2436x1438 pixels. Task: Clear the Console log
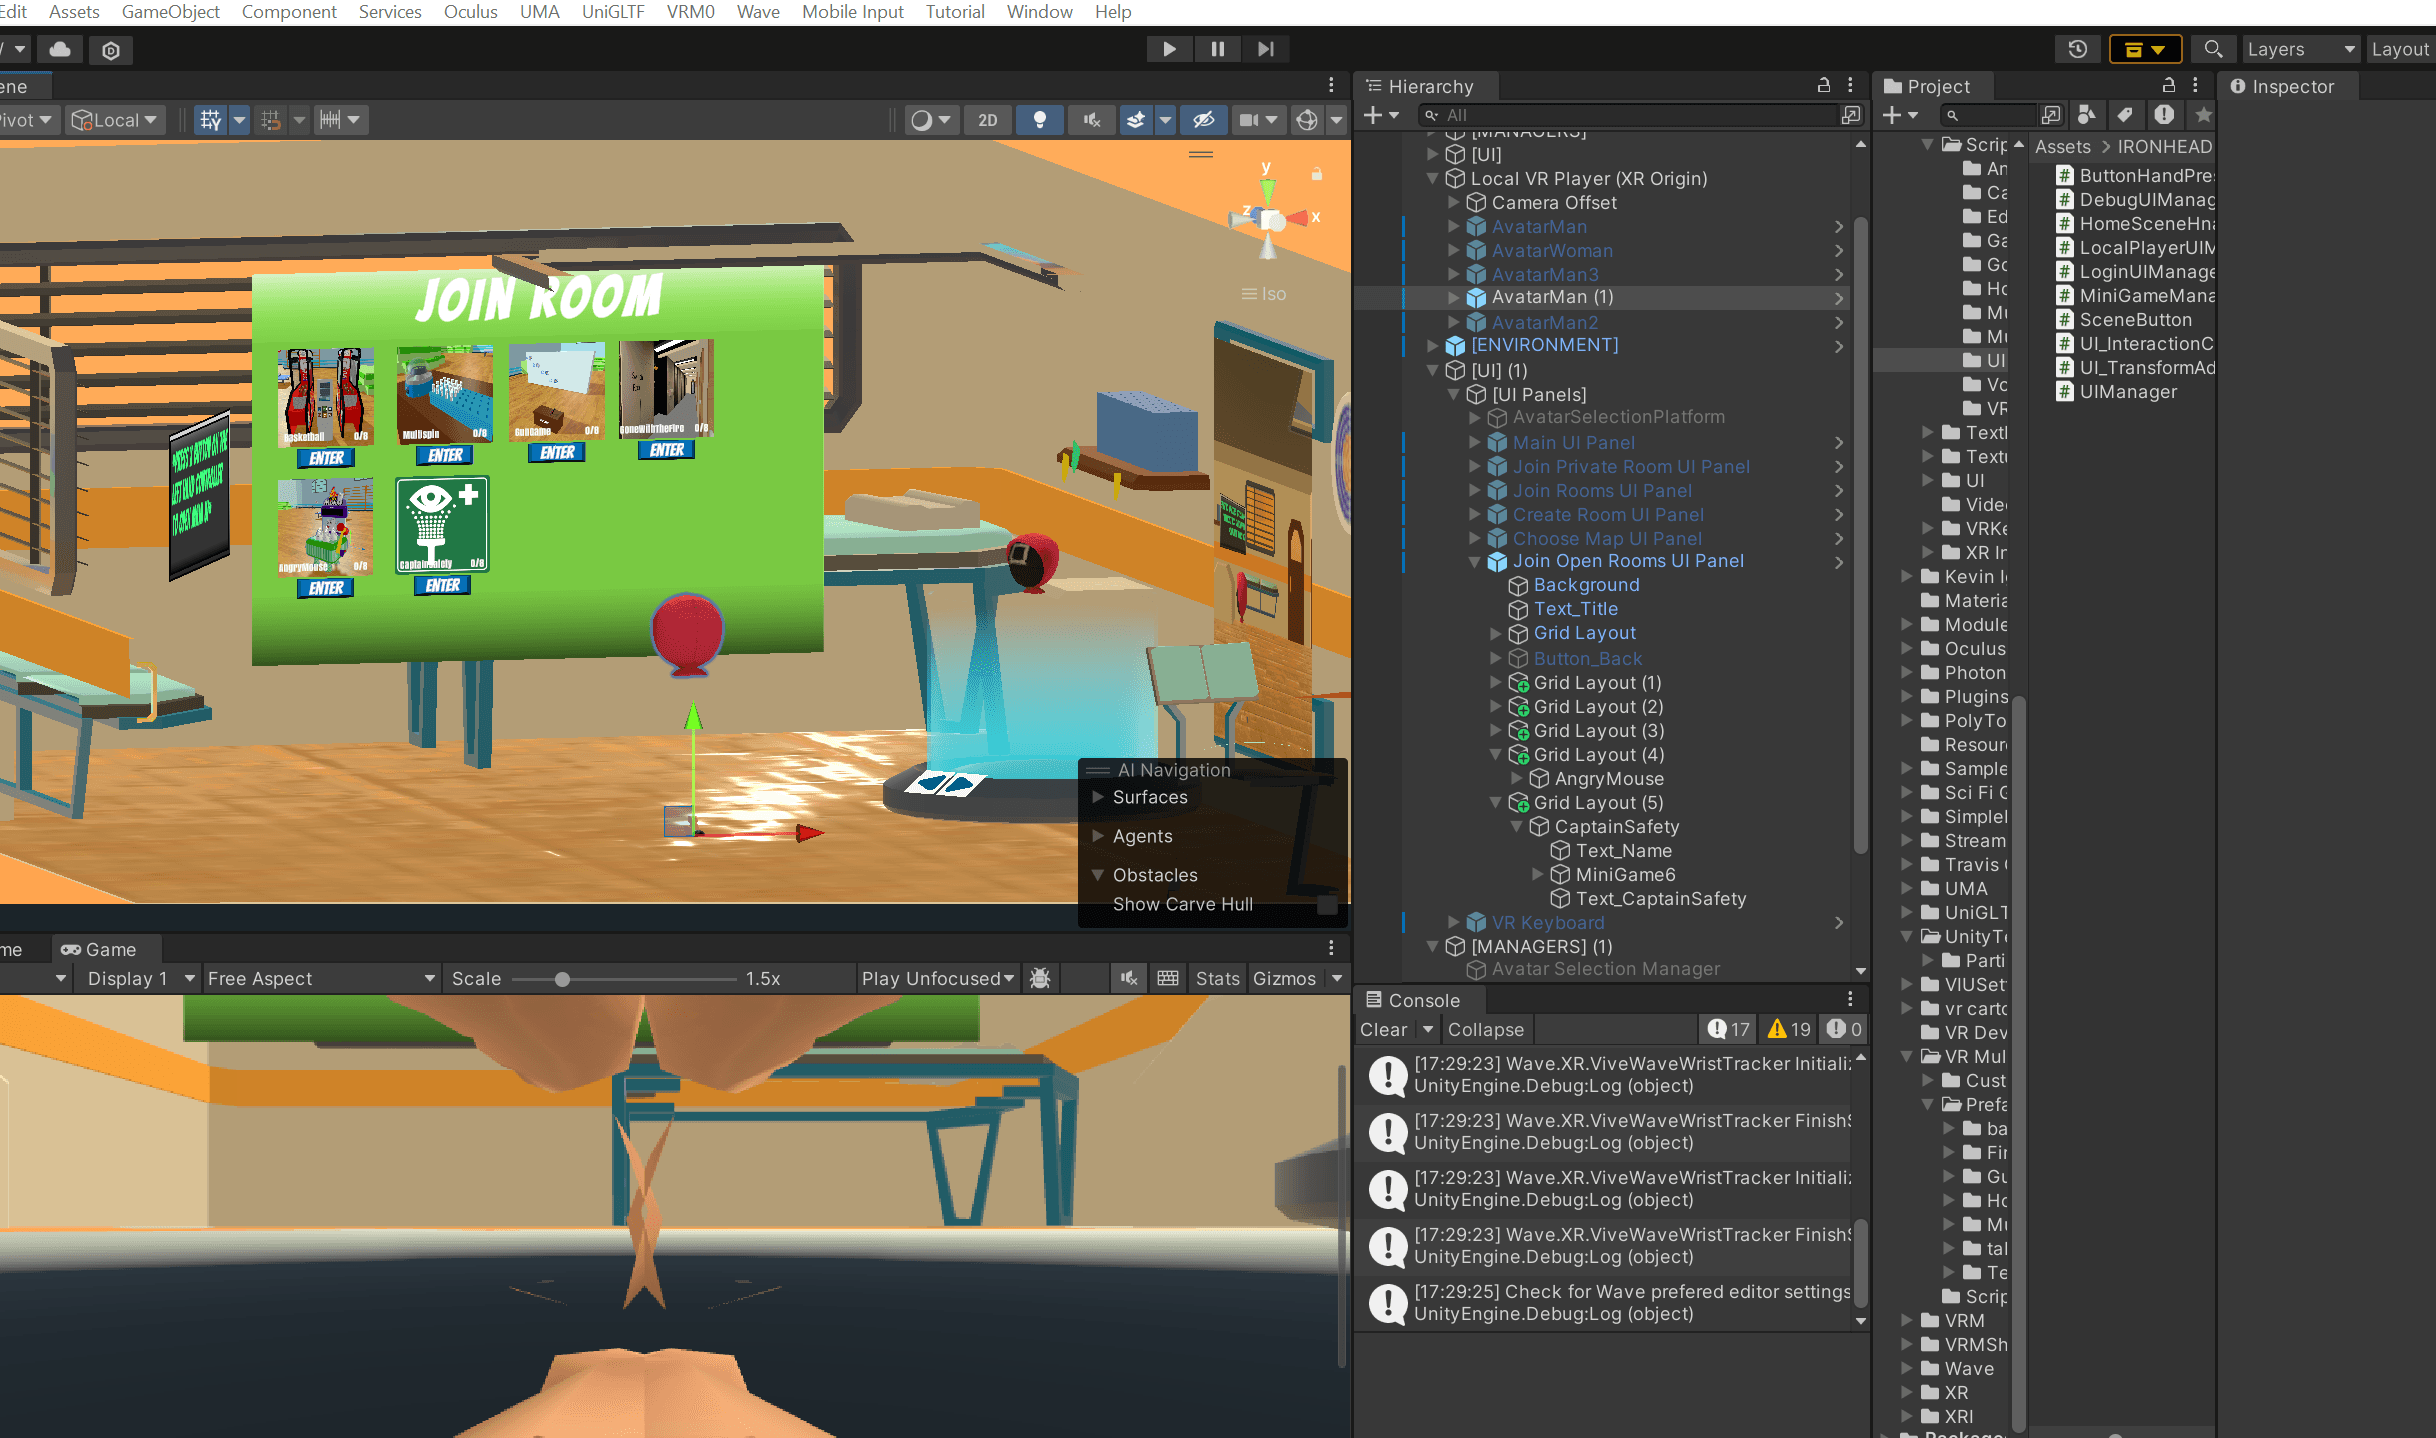[x=1383, y=1030]
